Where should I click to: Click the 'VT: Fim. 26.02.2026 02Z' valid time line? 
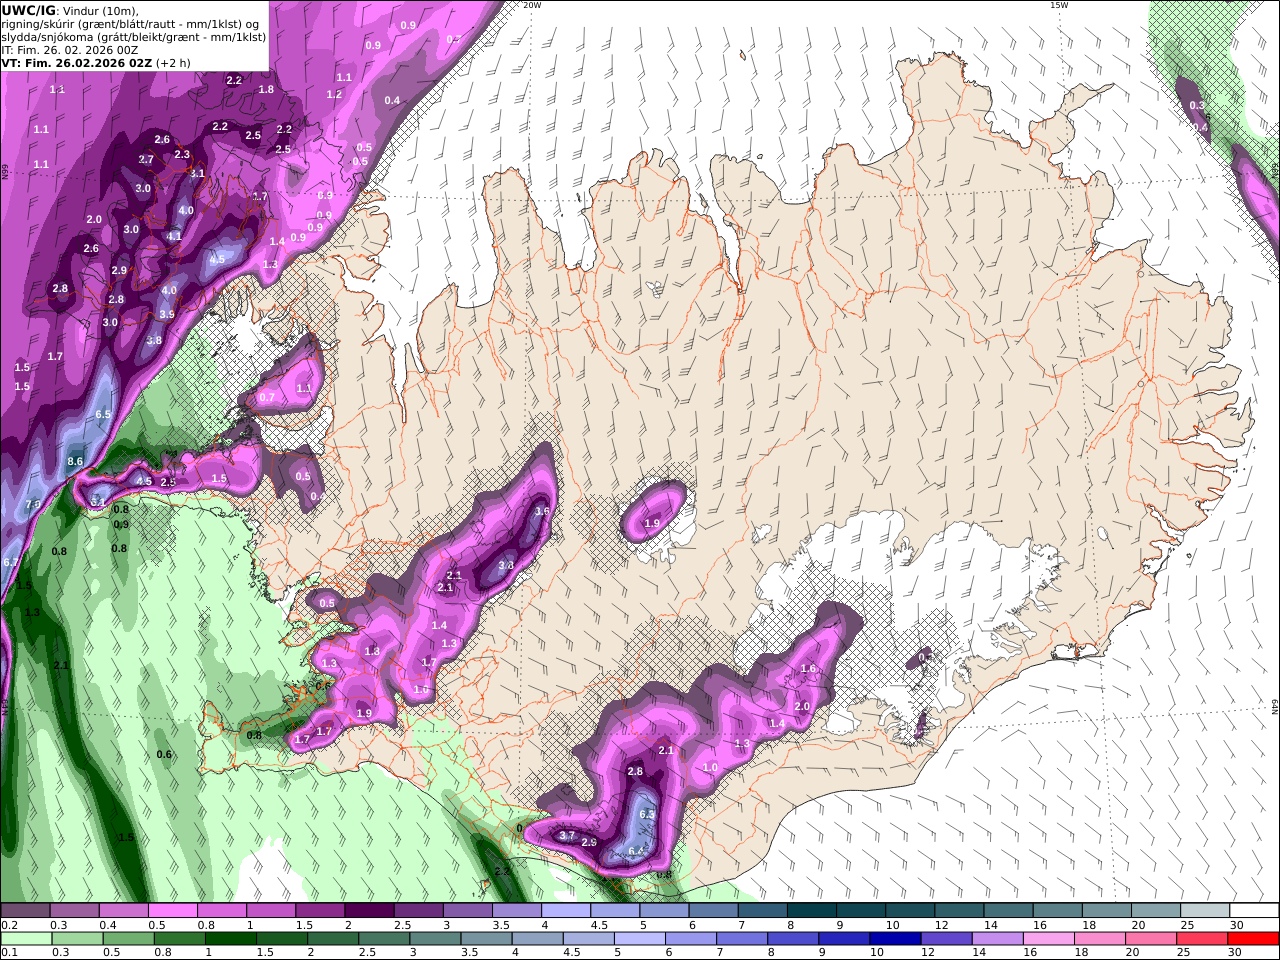pyautogui.click(x=76, y=62)
